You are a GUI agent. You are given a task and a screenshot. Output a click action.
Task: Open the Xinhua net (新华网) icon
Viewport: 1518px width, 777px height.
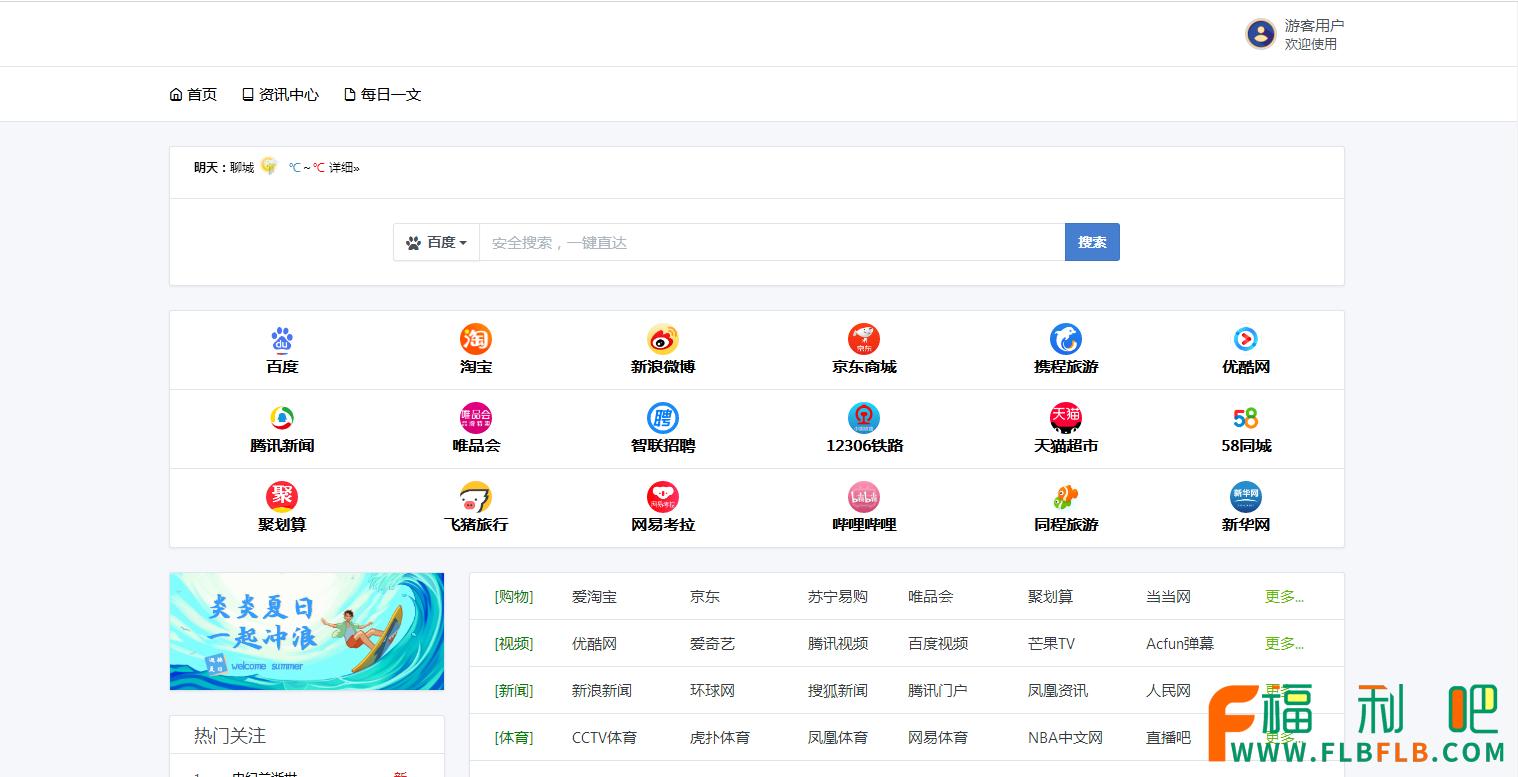pos(1246,497)
